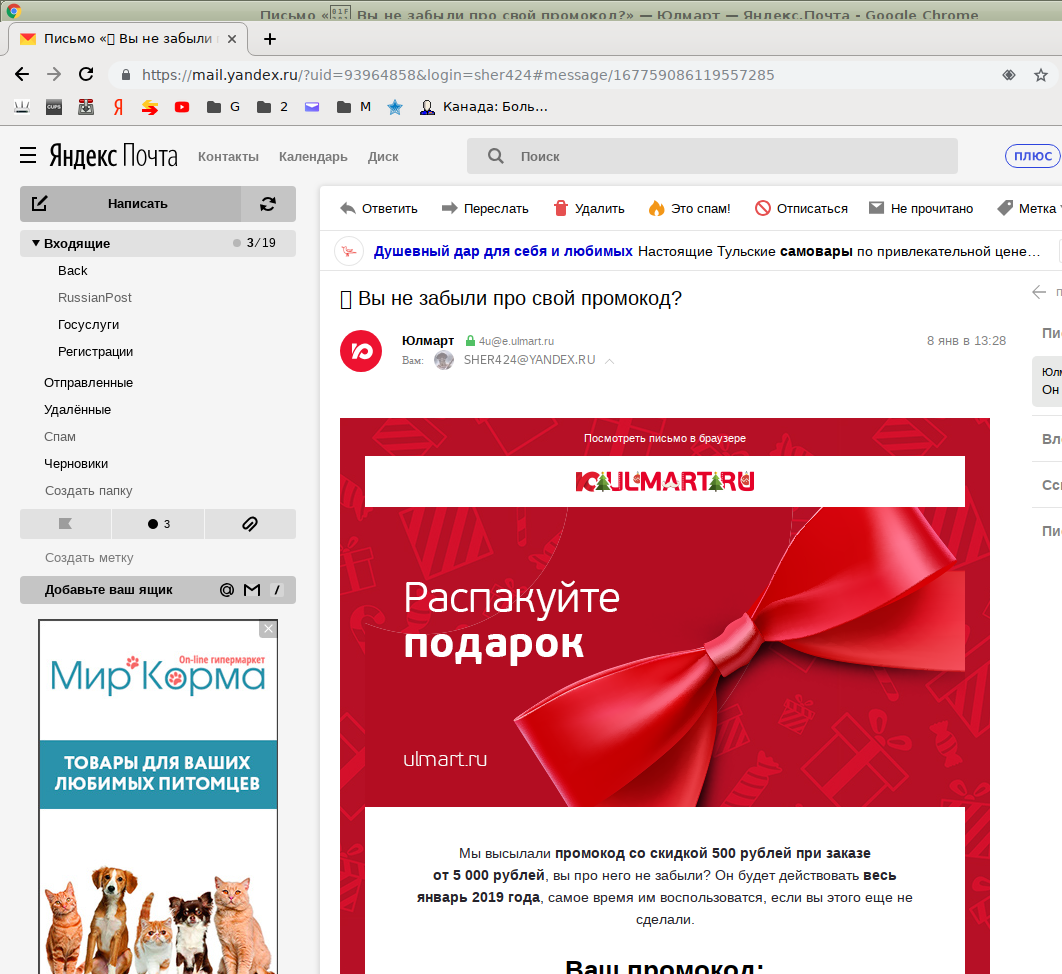
Task: Filter messages with attachments paperclip icon
Action: [x=250, y=524]
